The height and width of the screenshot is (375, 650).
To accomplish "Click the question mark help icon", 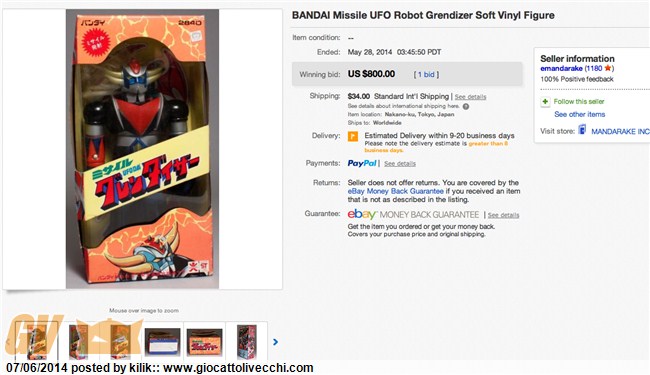I will tap(466, 106).
